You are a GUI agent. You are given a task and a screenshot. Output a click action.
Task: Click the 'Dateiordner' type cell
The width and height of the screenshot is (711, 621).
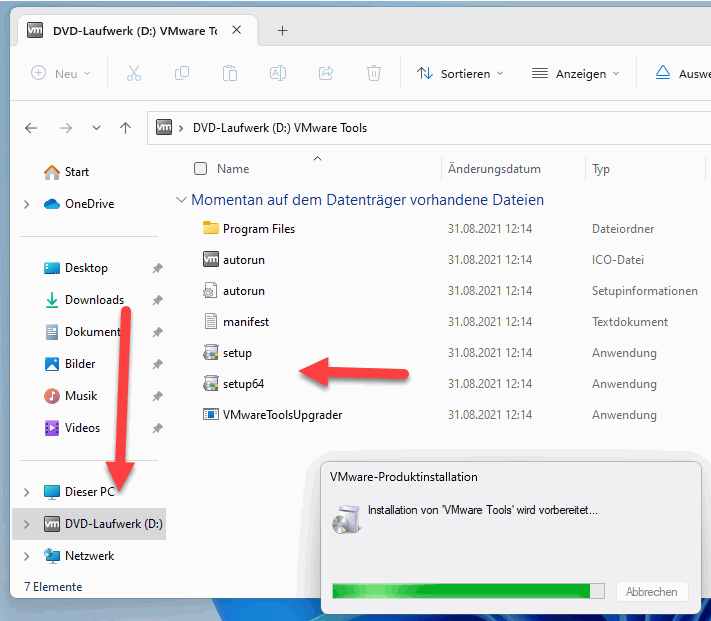point(623,229)
